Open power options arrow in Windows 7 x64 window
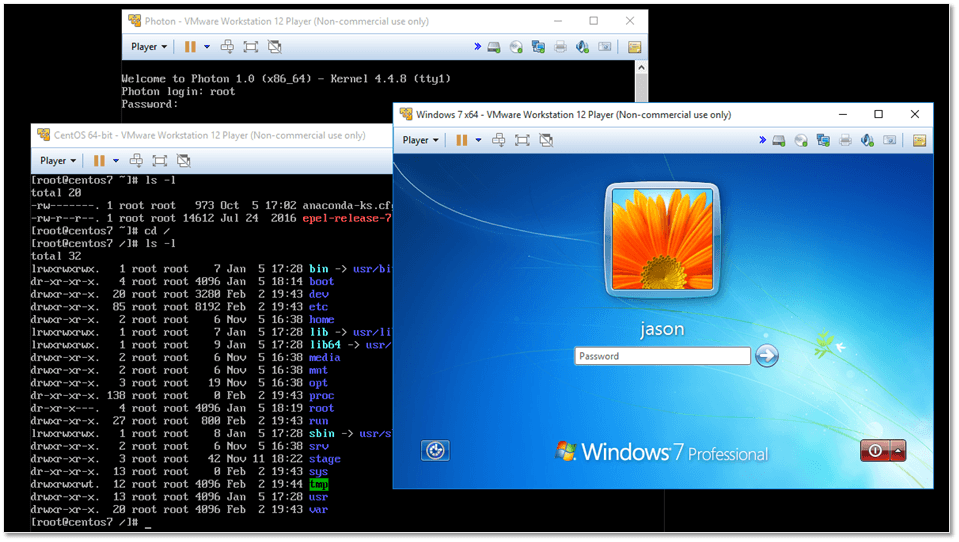Viewport: 959px width, 542px height. (478, 140)
